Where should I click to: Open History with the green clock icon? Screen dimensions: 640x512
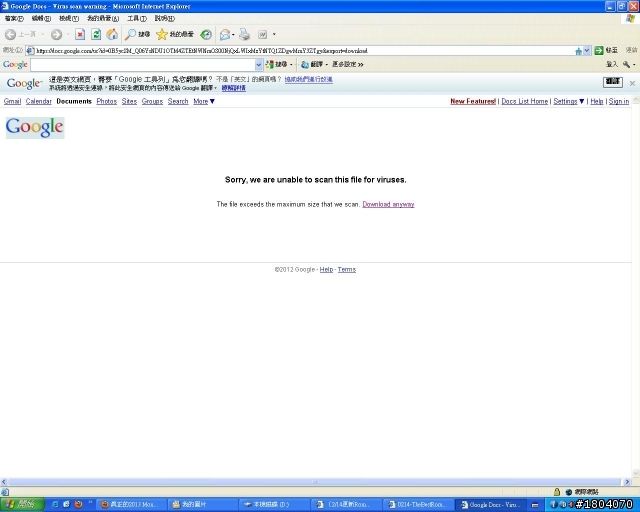click(x=206, y=35)
